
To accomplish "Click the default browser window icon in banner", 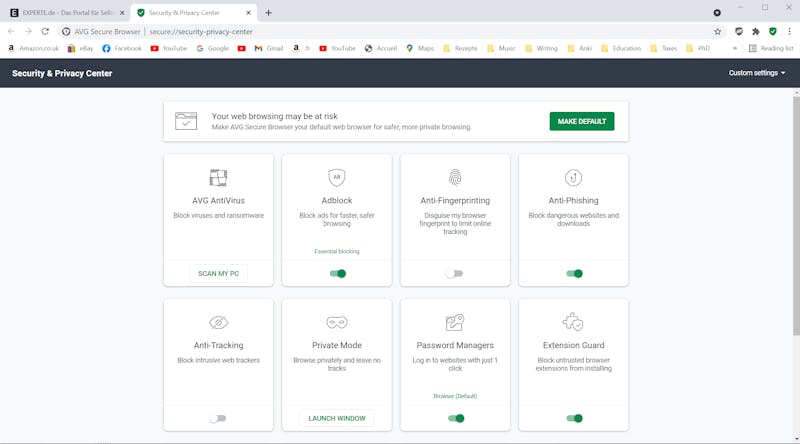I will coord(186,121).
